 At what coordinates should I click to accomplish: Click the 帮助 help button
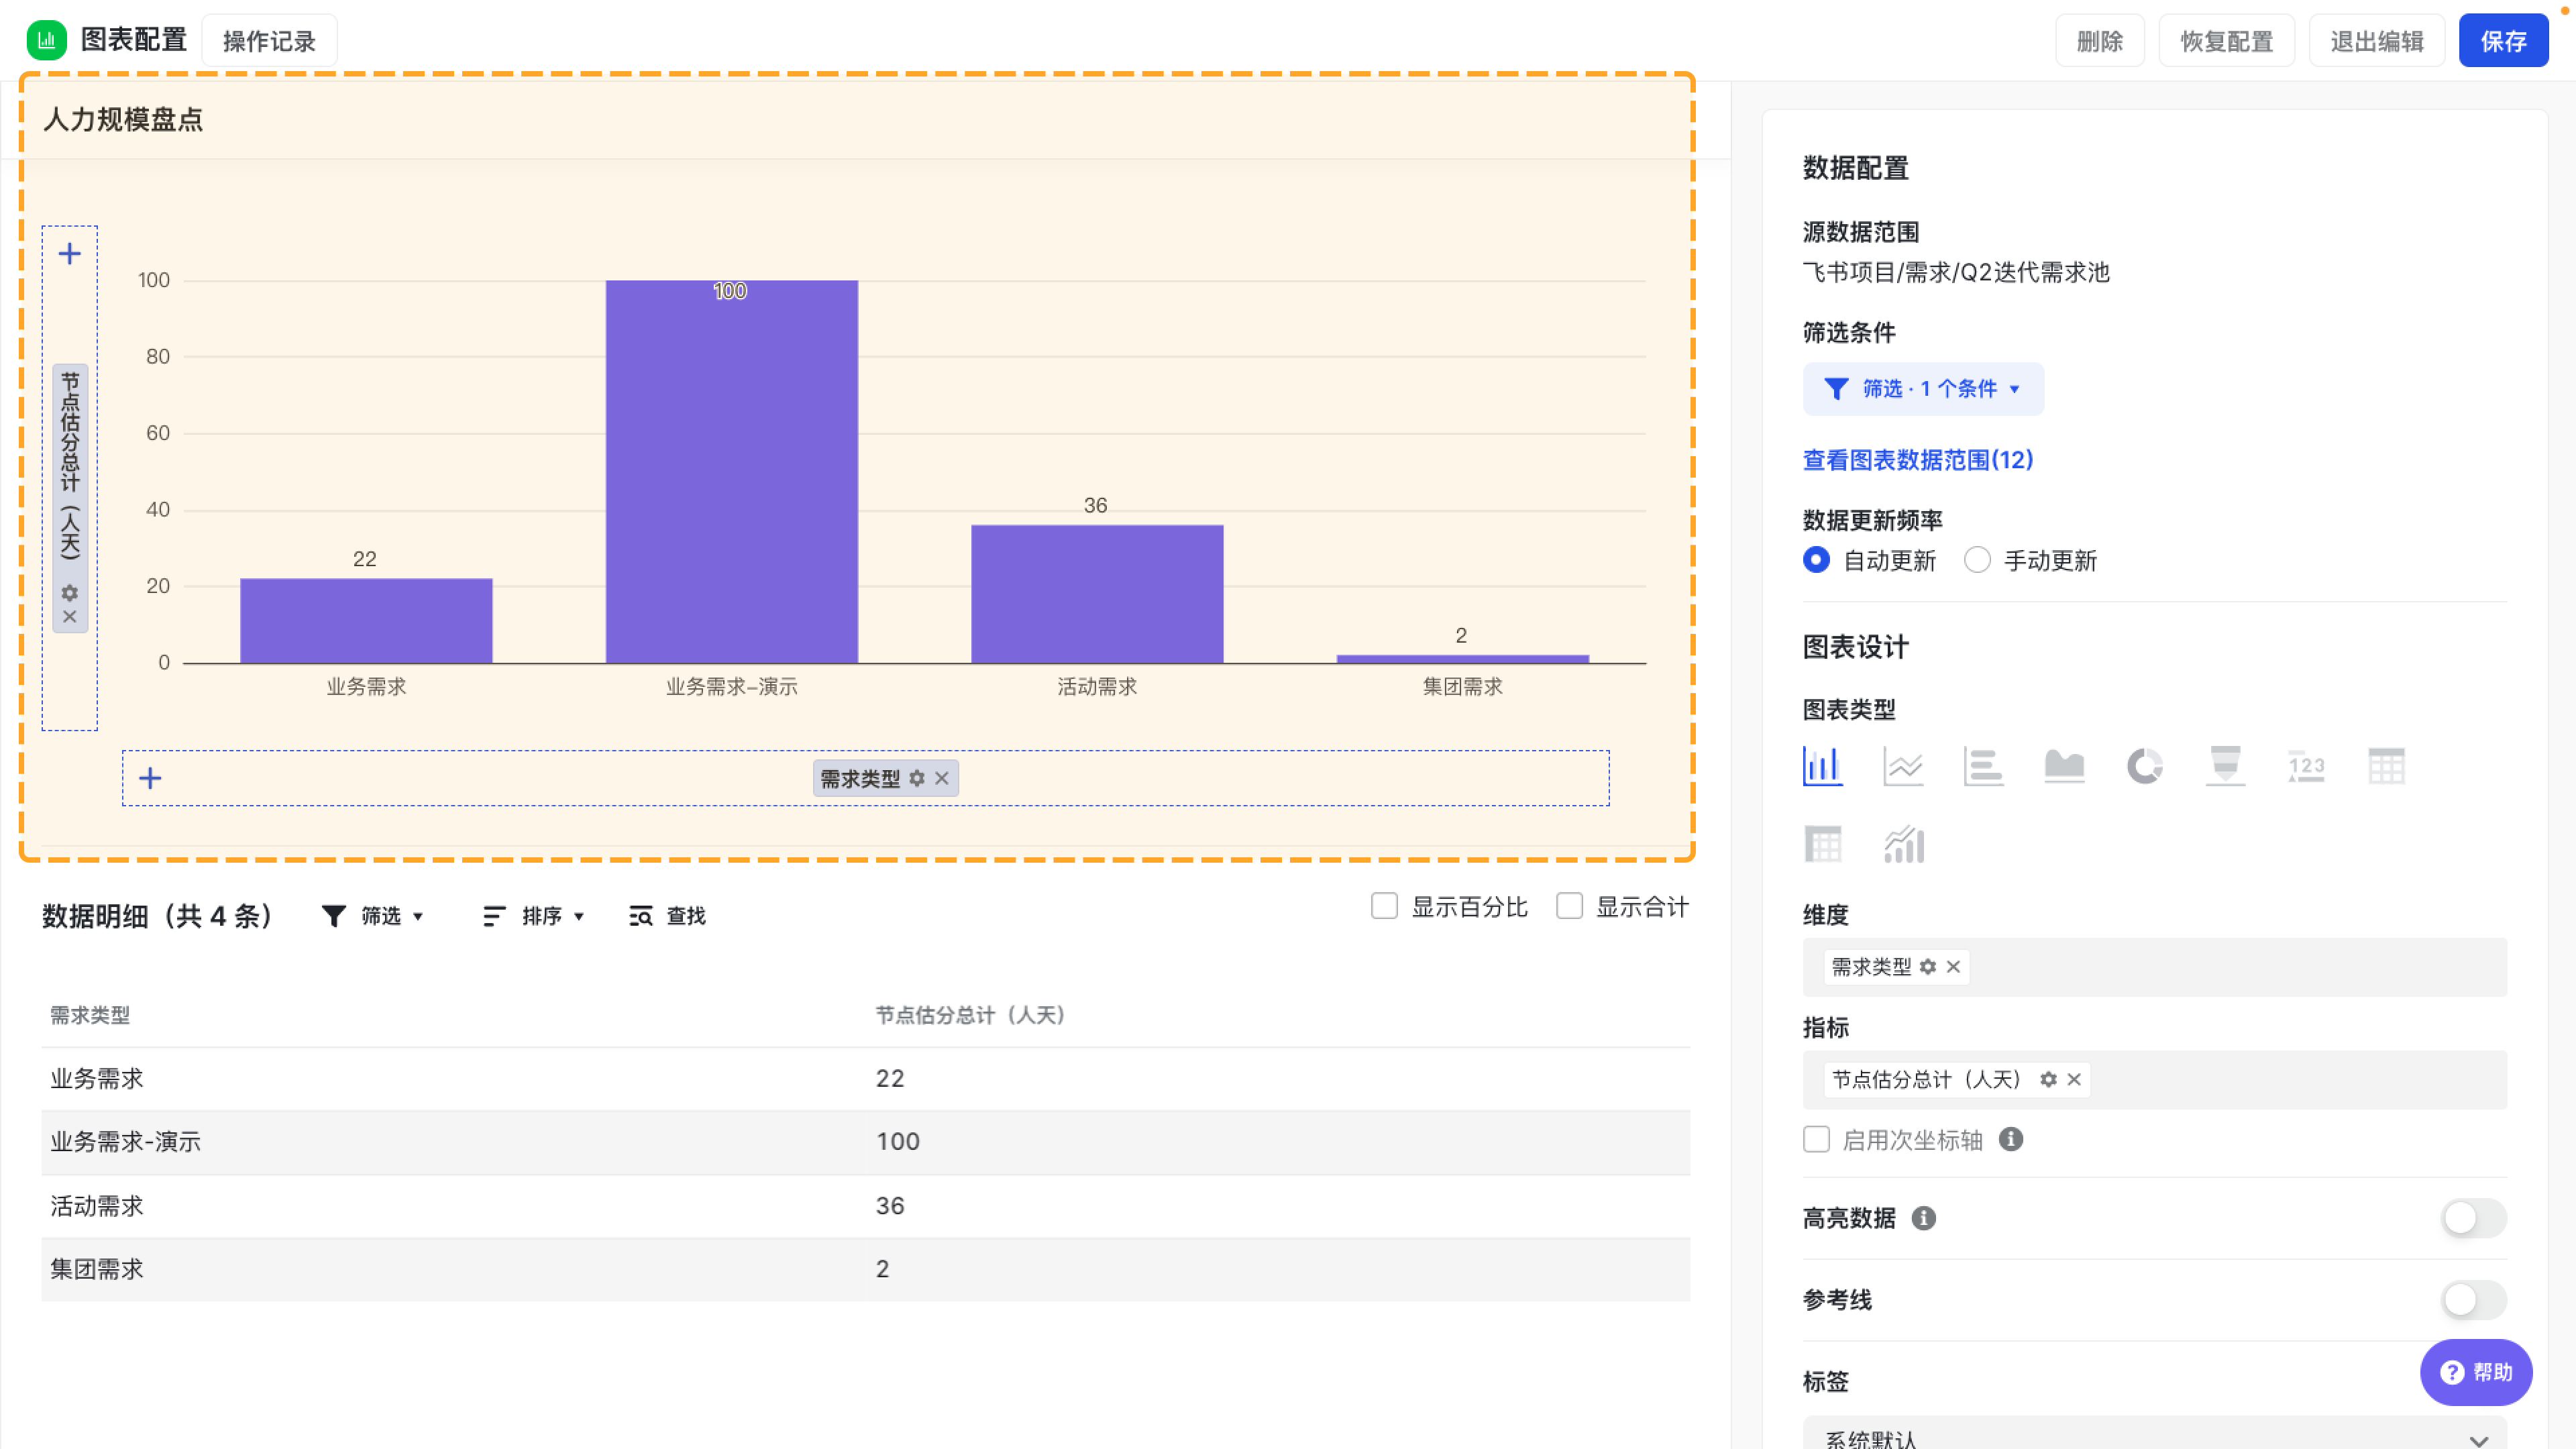point(2476,1372)
